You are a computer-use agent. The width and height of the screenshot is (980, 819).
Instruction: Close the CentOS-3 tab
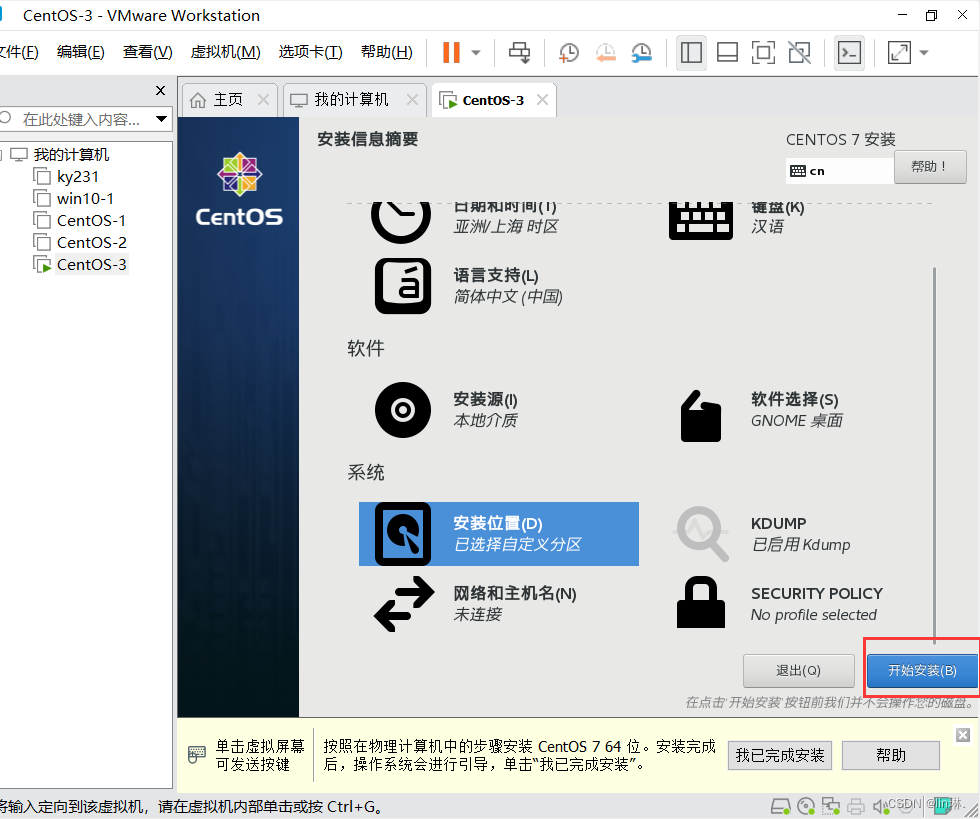[542, 99]
